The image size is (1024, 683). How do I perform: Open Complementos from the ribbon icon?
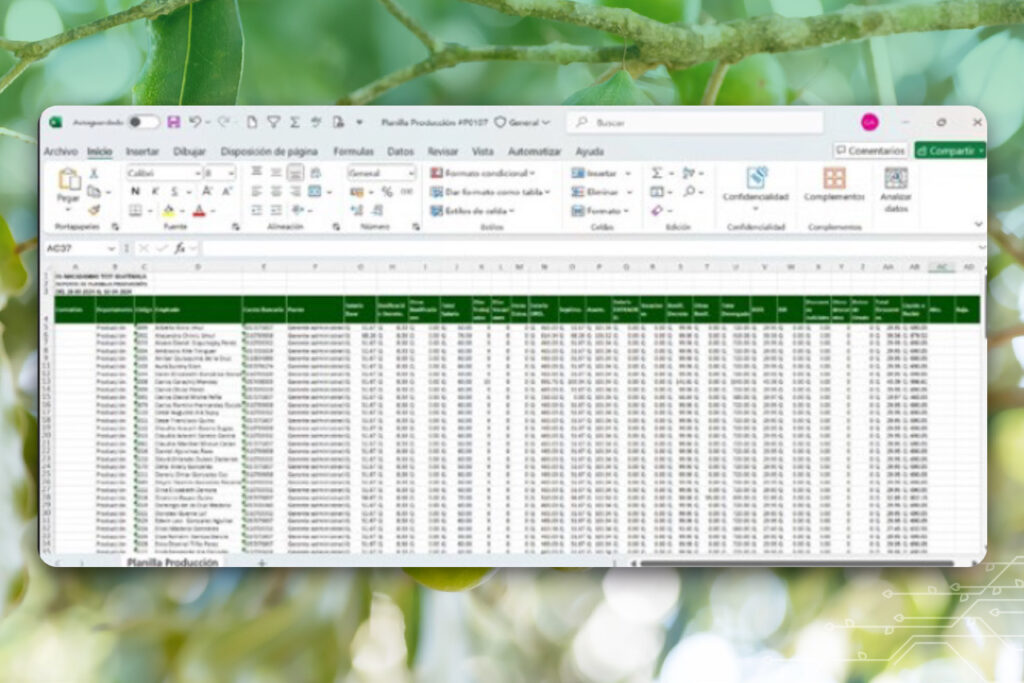click(834, 180)
